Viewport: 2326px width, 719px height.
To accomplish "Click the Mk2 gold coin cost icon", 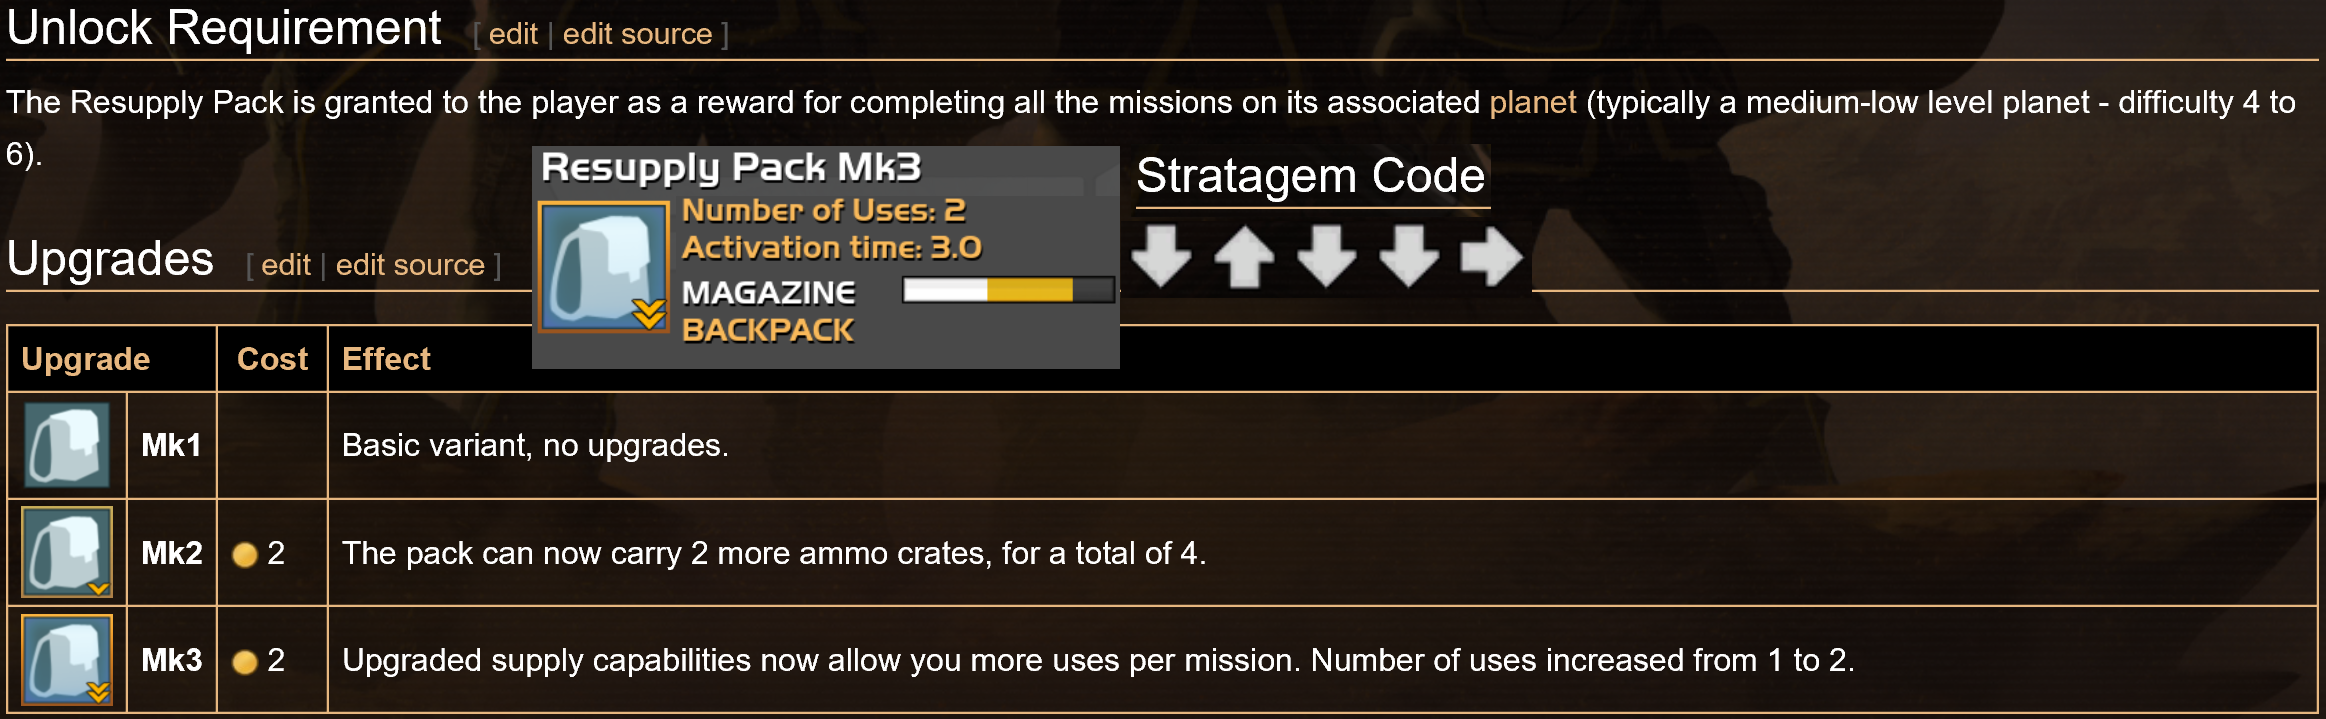I will pos(245,554).
